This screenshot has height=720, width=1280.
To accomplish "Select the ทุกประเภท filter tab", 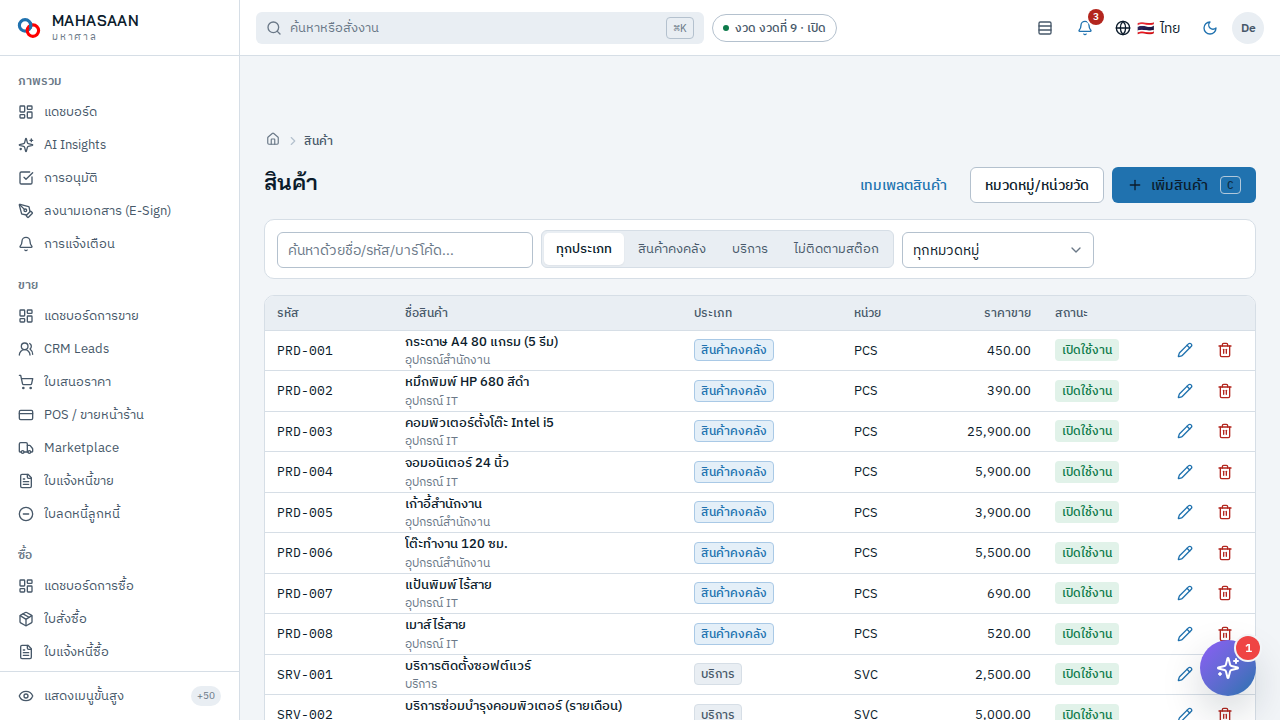I will tap(584, 249).
